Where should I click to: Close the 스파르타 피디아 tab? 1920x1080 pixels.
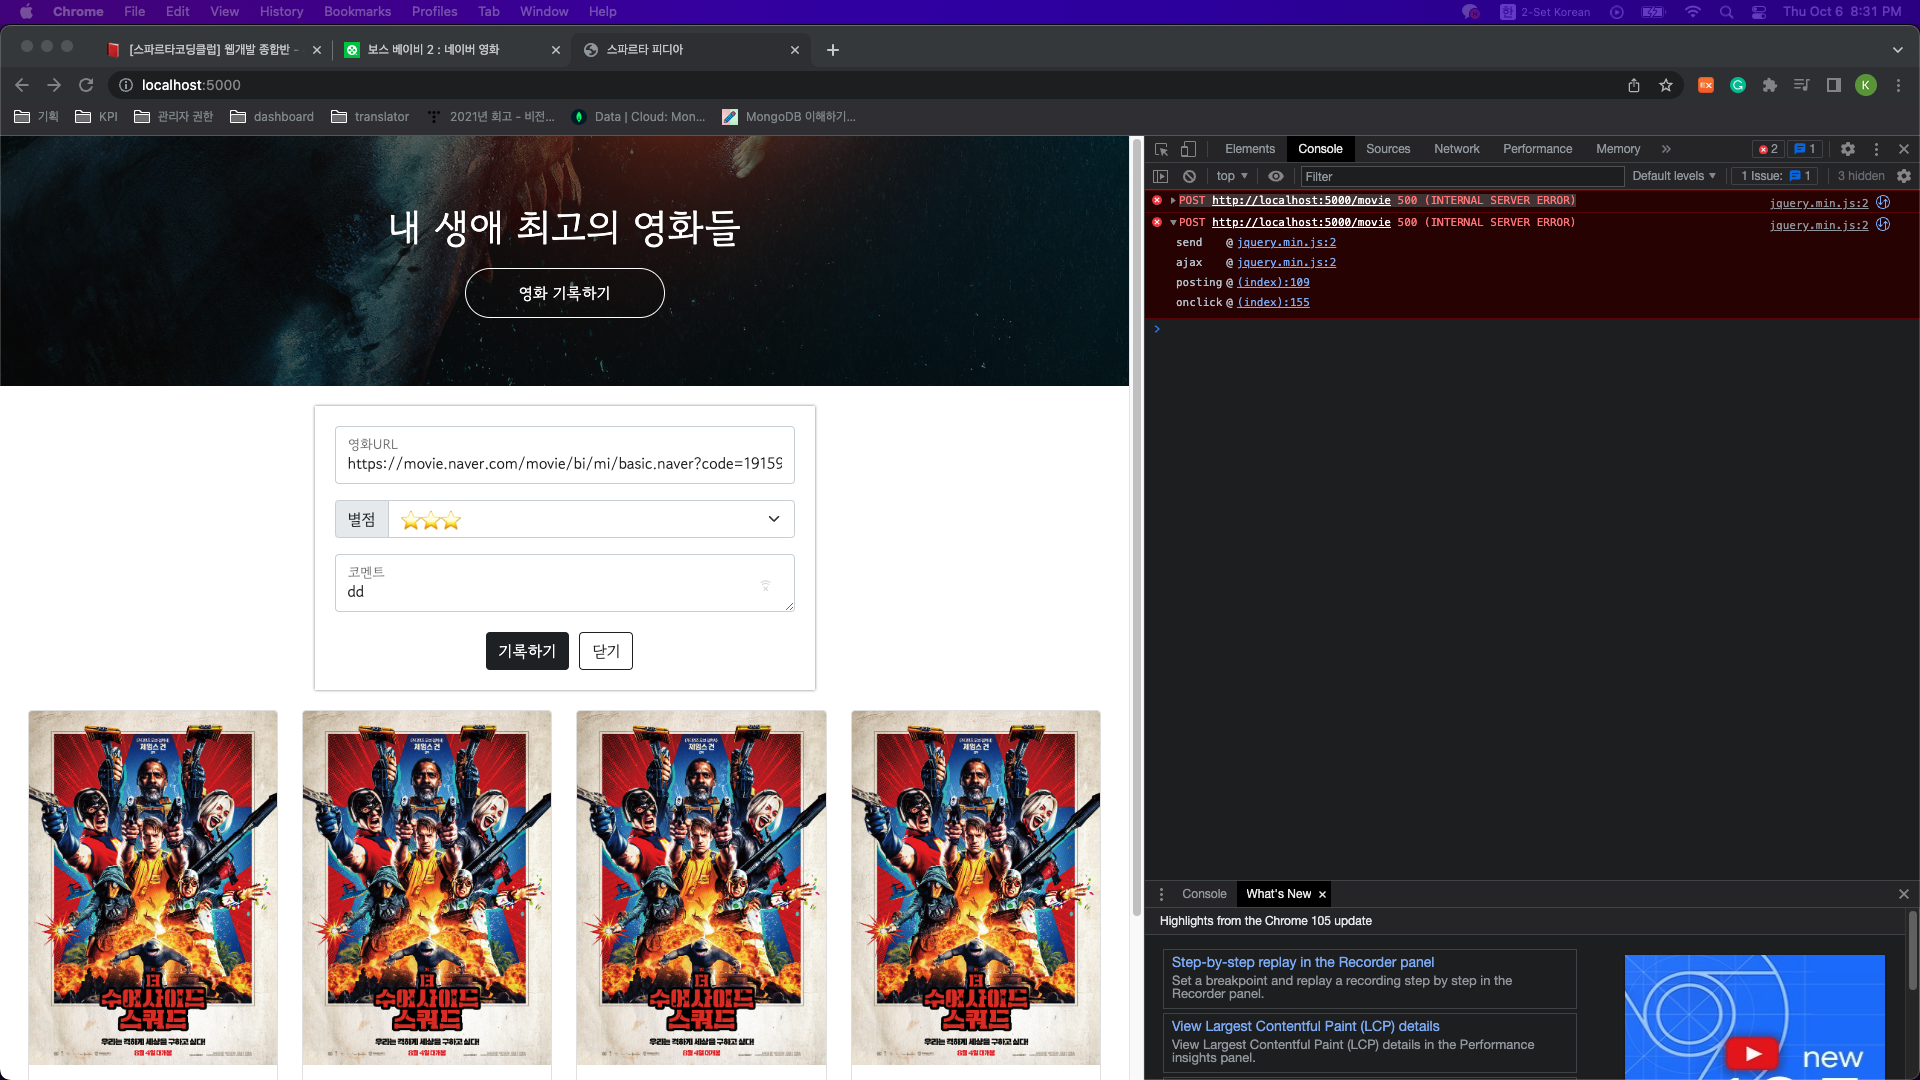pyautogui.click(x=795, y=50)
